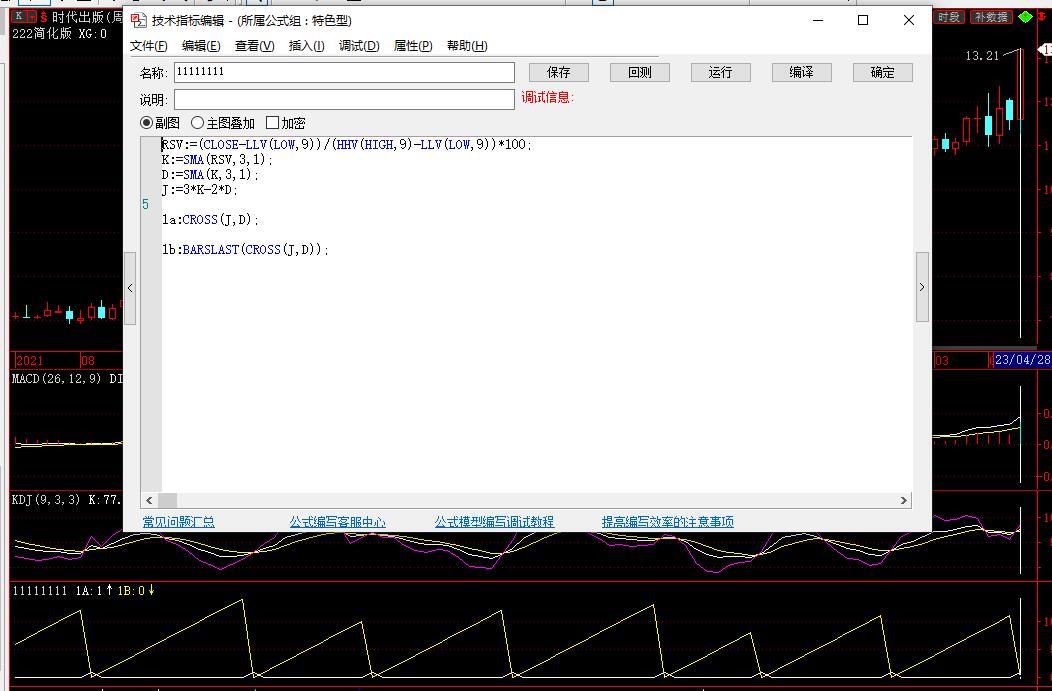Open the 属性(P) menu
Viewport: 1052px width, 691px height.
click(x=413, y=46)
